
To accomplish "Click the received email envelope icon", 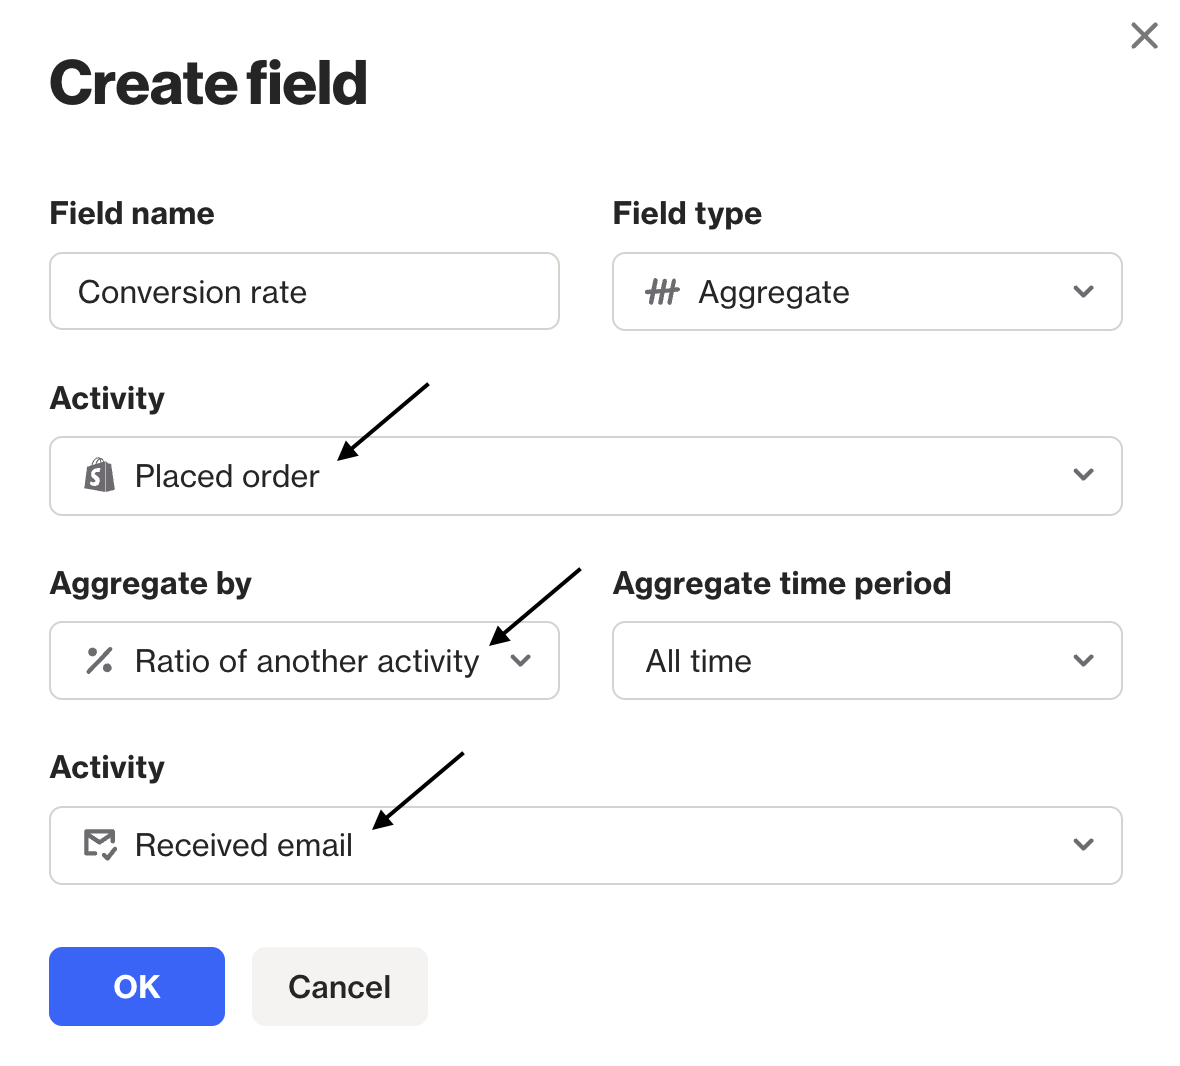I will (100, 845).
